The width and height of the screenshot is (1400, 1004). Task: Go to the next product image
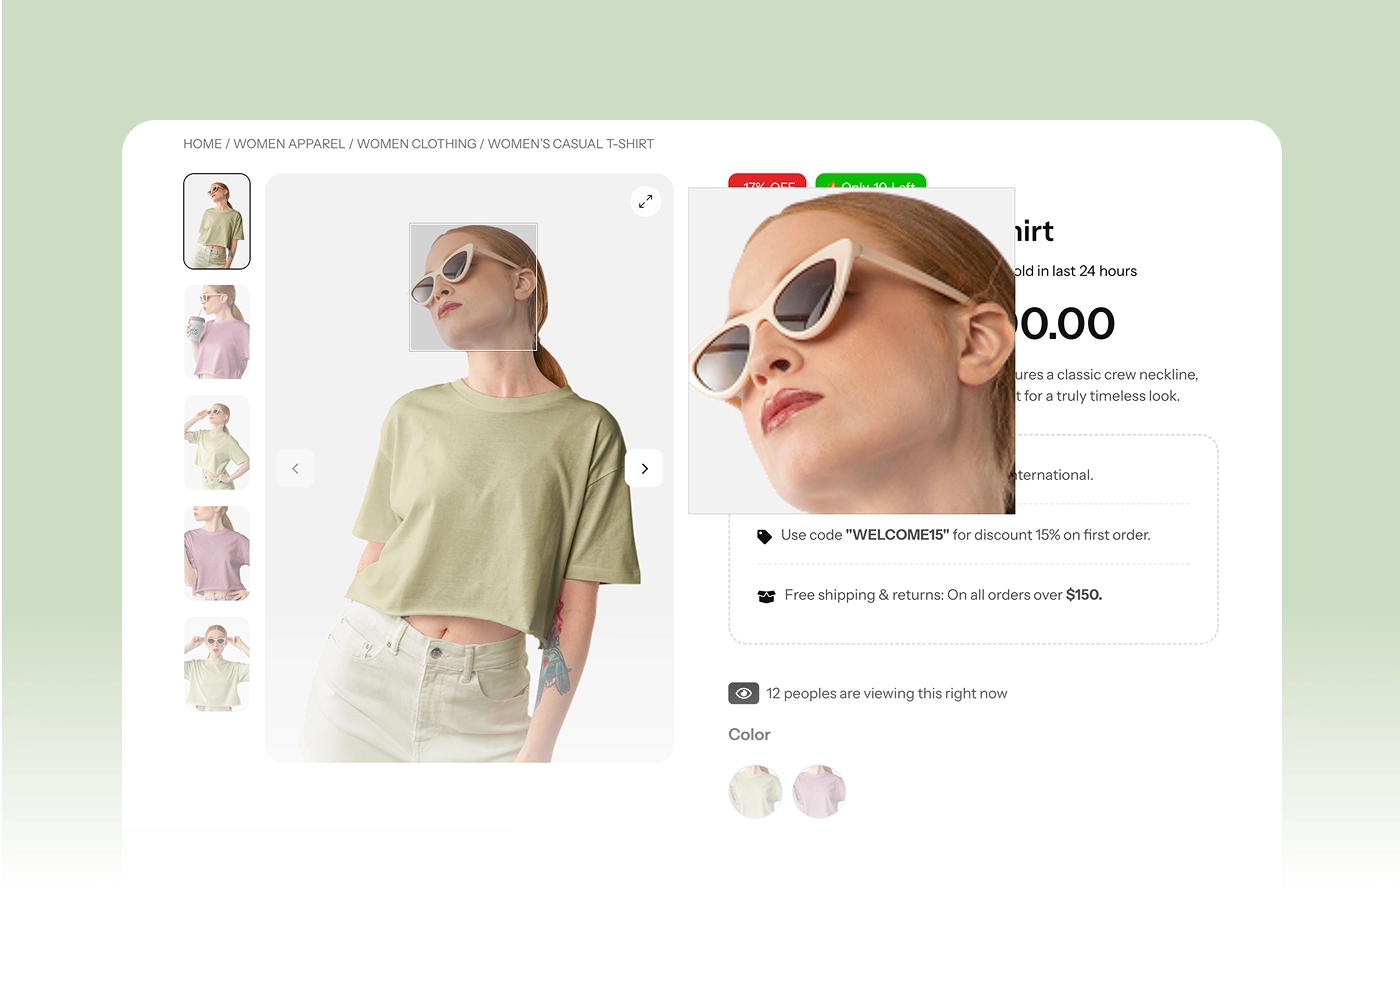coord(644,468)
